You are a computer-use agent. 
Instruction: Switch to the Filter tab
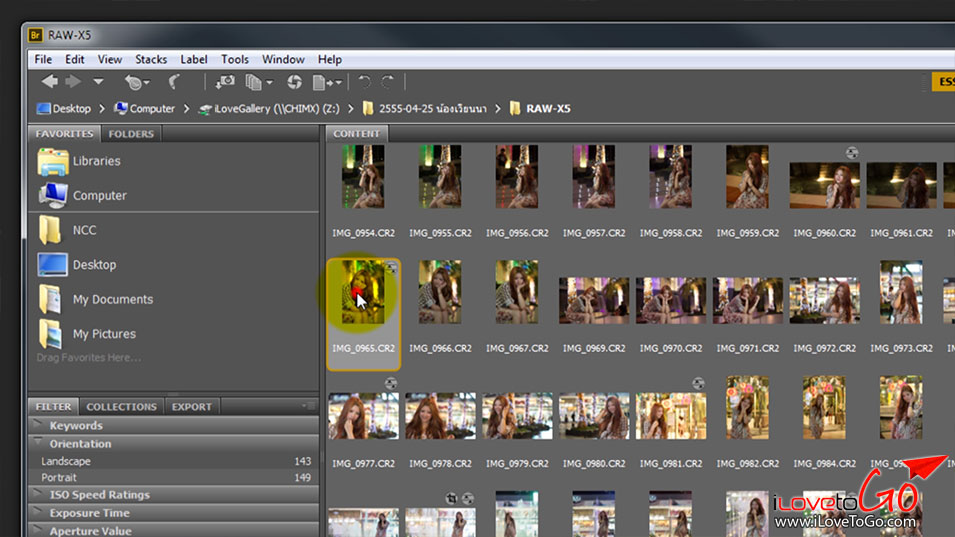pyautogui.click(x=54, y=406)
